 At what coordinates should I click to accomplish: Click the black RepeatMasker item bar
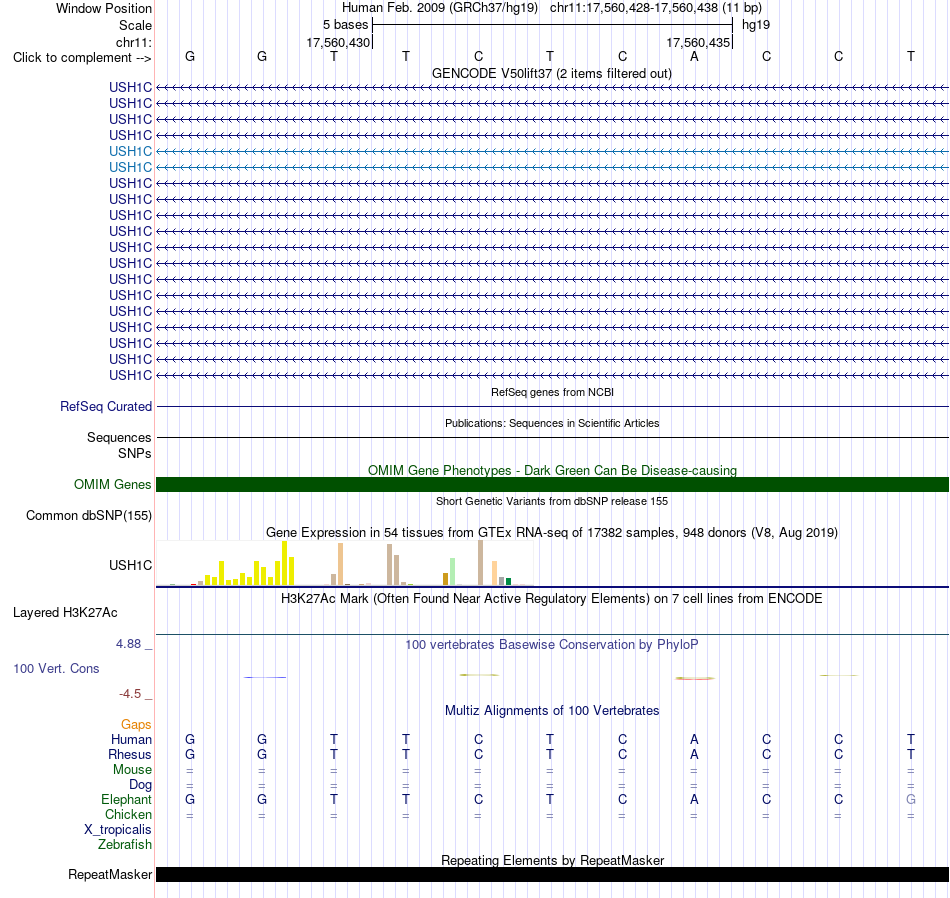[x=553, y=874]
